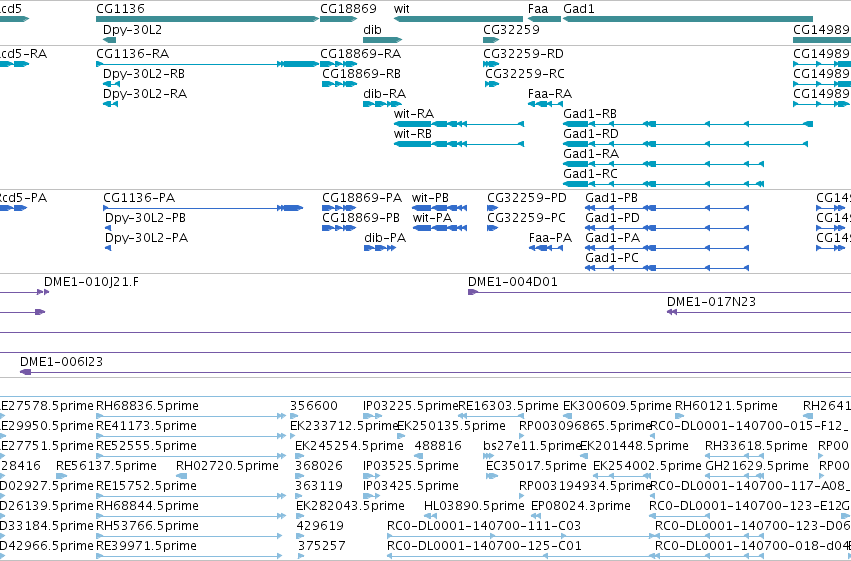Select the 356600 feature
Screen dimensions: 851x561
pyautogui.click(x=294, y=416)
